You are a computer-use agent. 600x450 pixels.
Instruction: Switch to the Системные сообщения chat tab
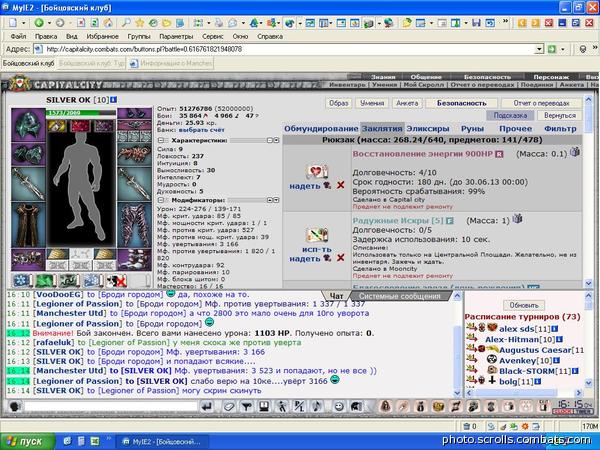click(x=399, y=296)
